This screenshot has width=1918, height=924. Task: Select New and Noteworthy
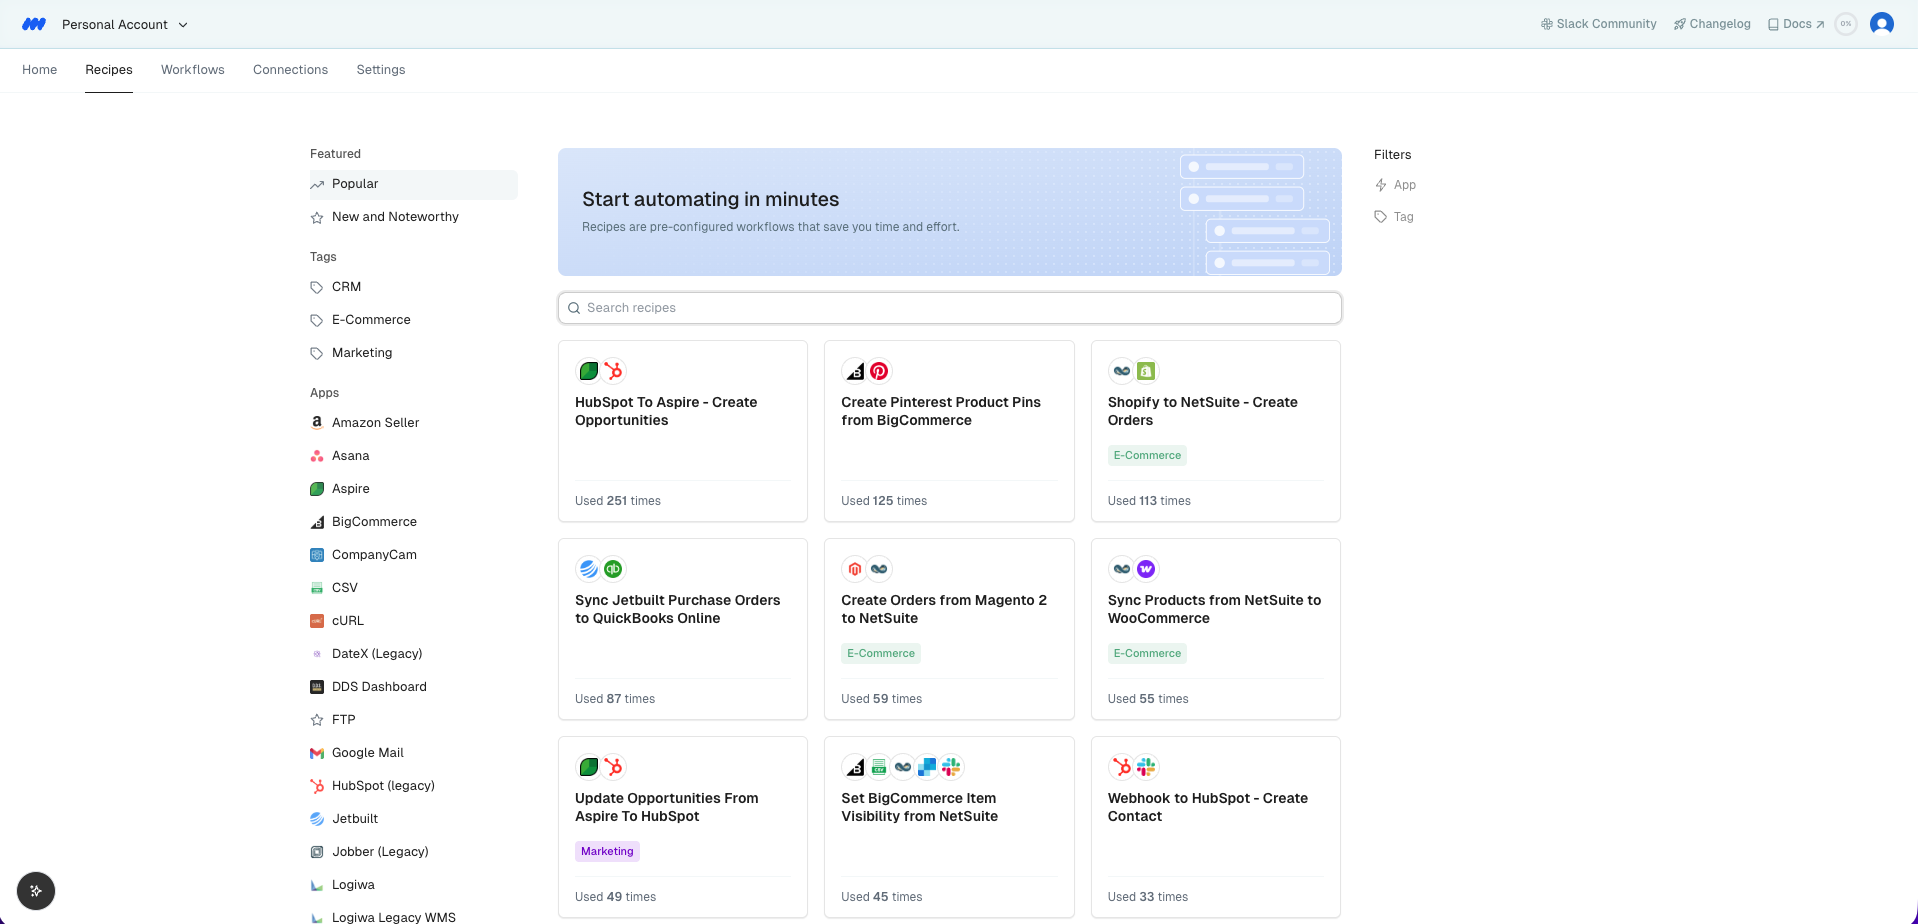tap(413, 217)
